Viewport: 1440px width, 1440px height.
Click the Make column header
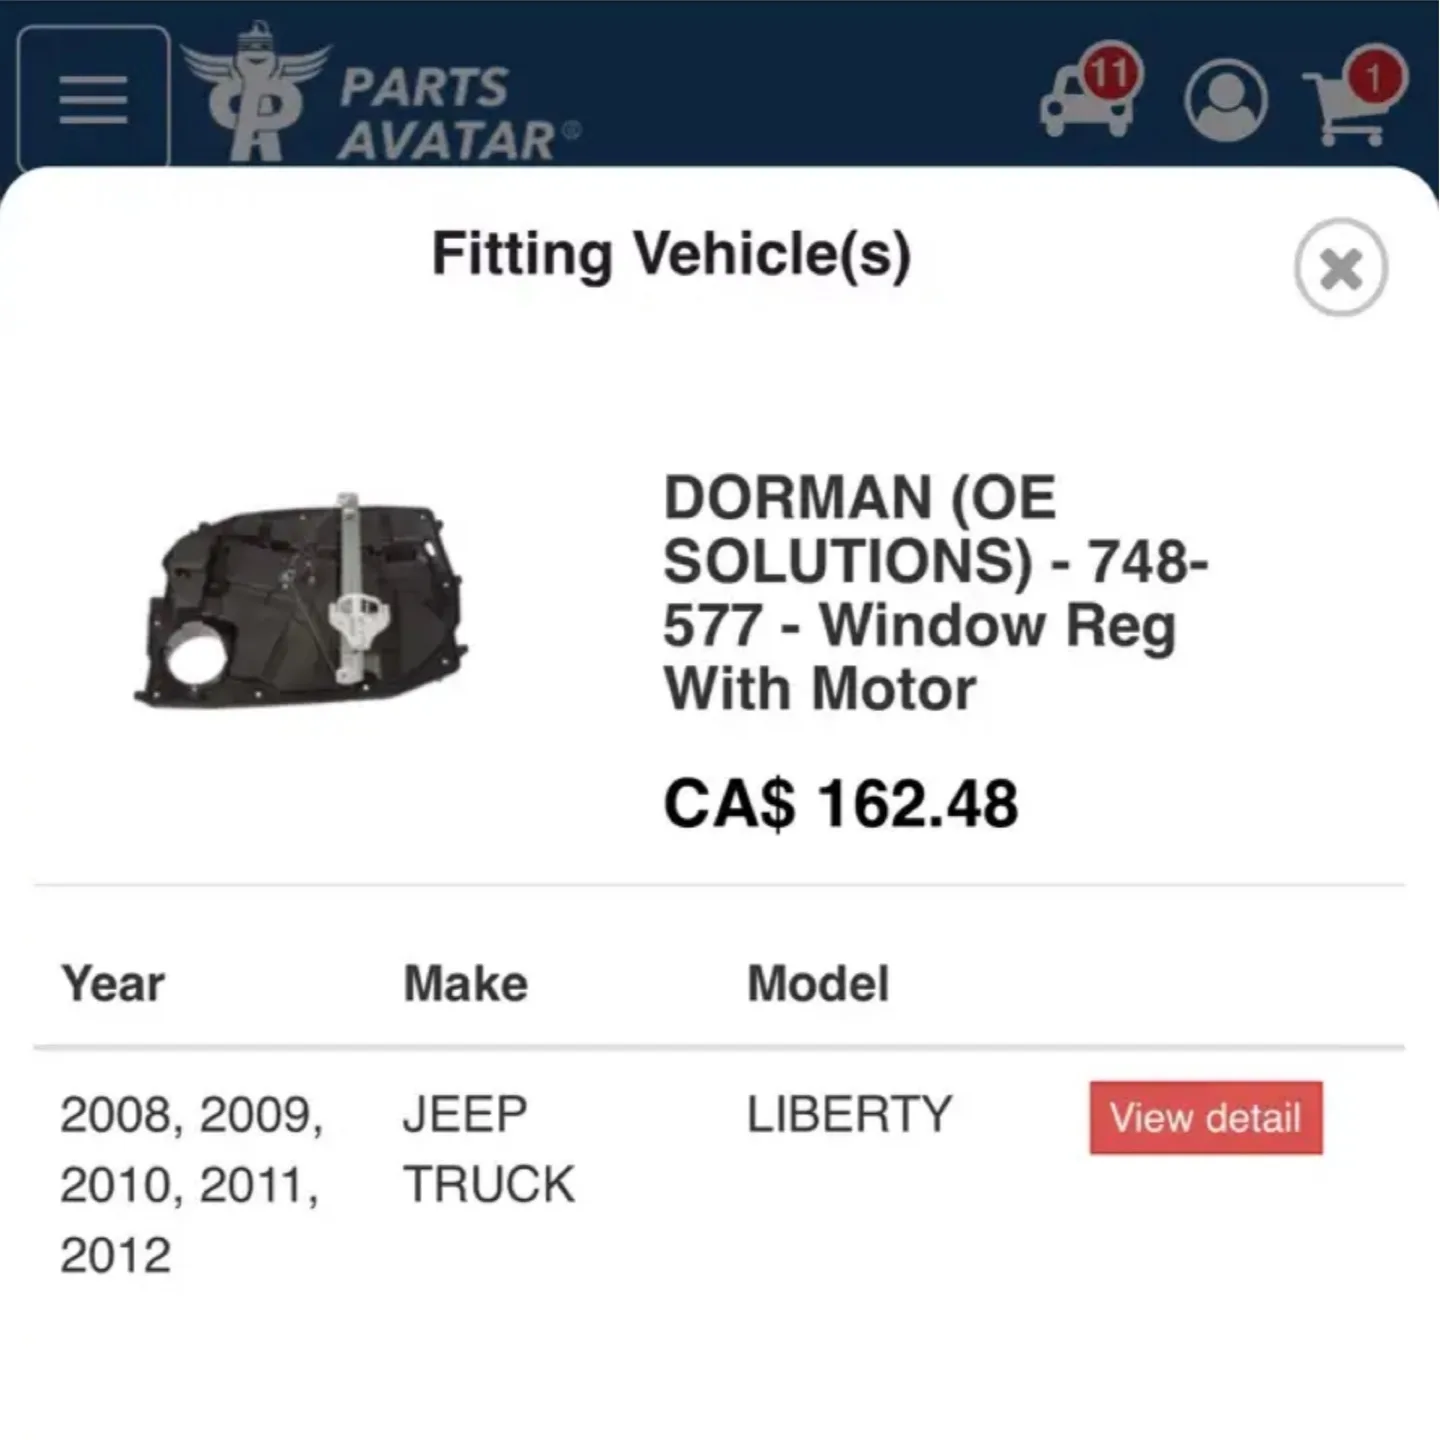[464, 983]
